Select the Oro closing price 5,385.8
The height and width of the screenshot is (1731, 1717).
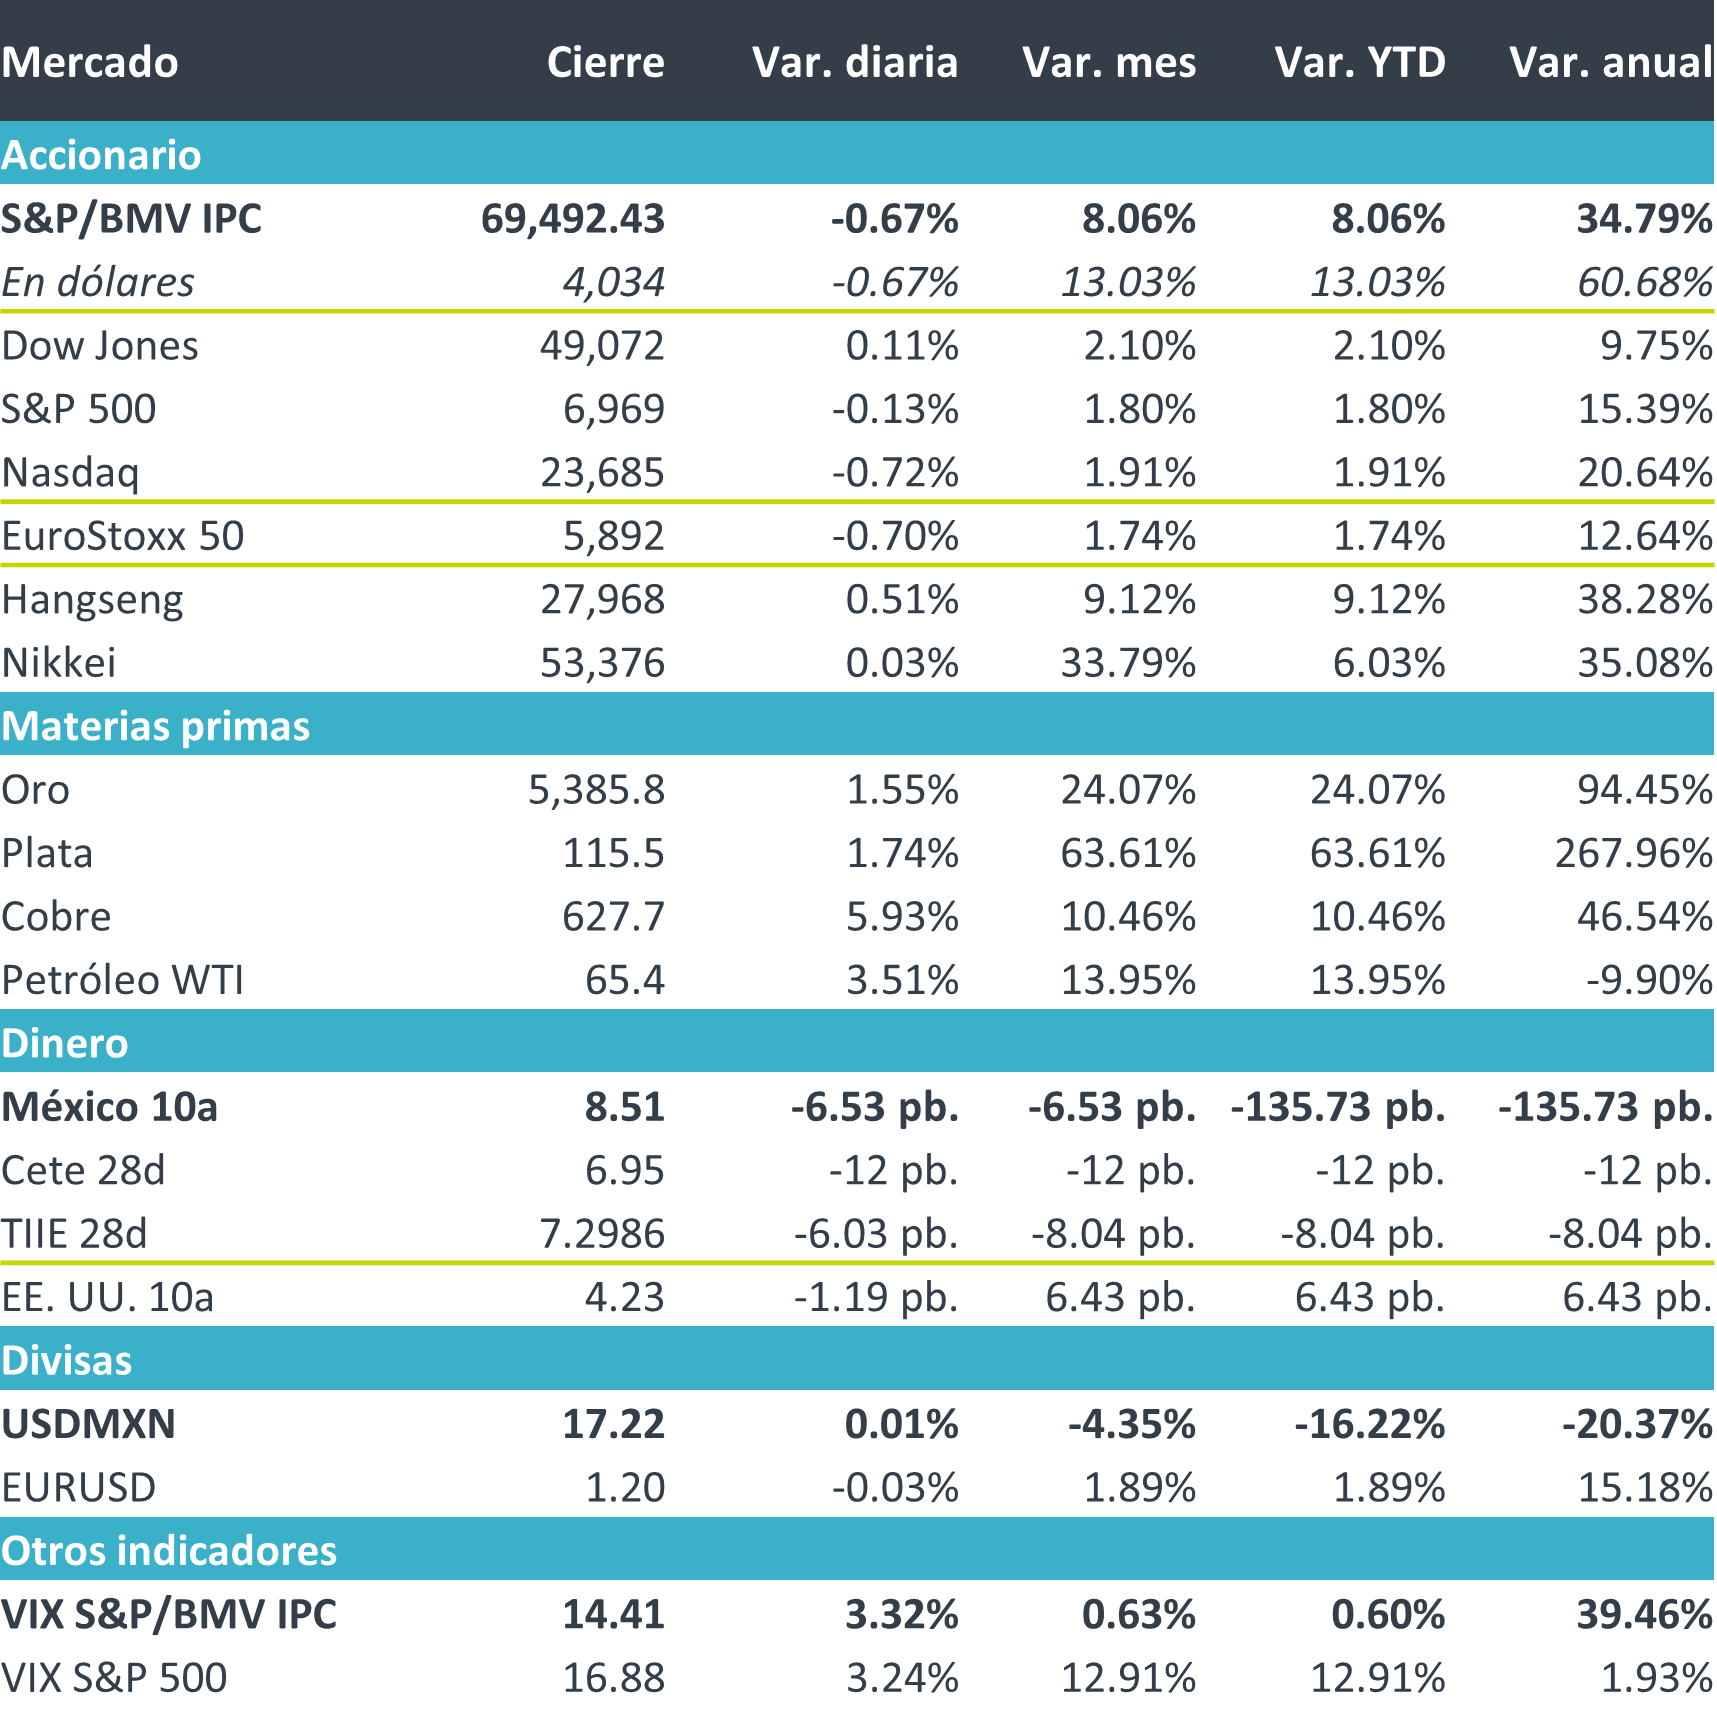point(596,790)
